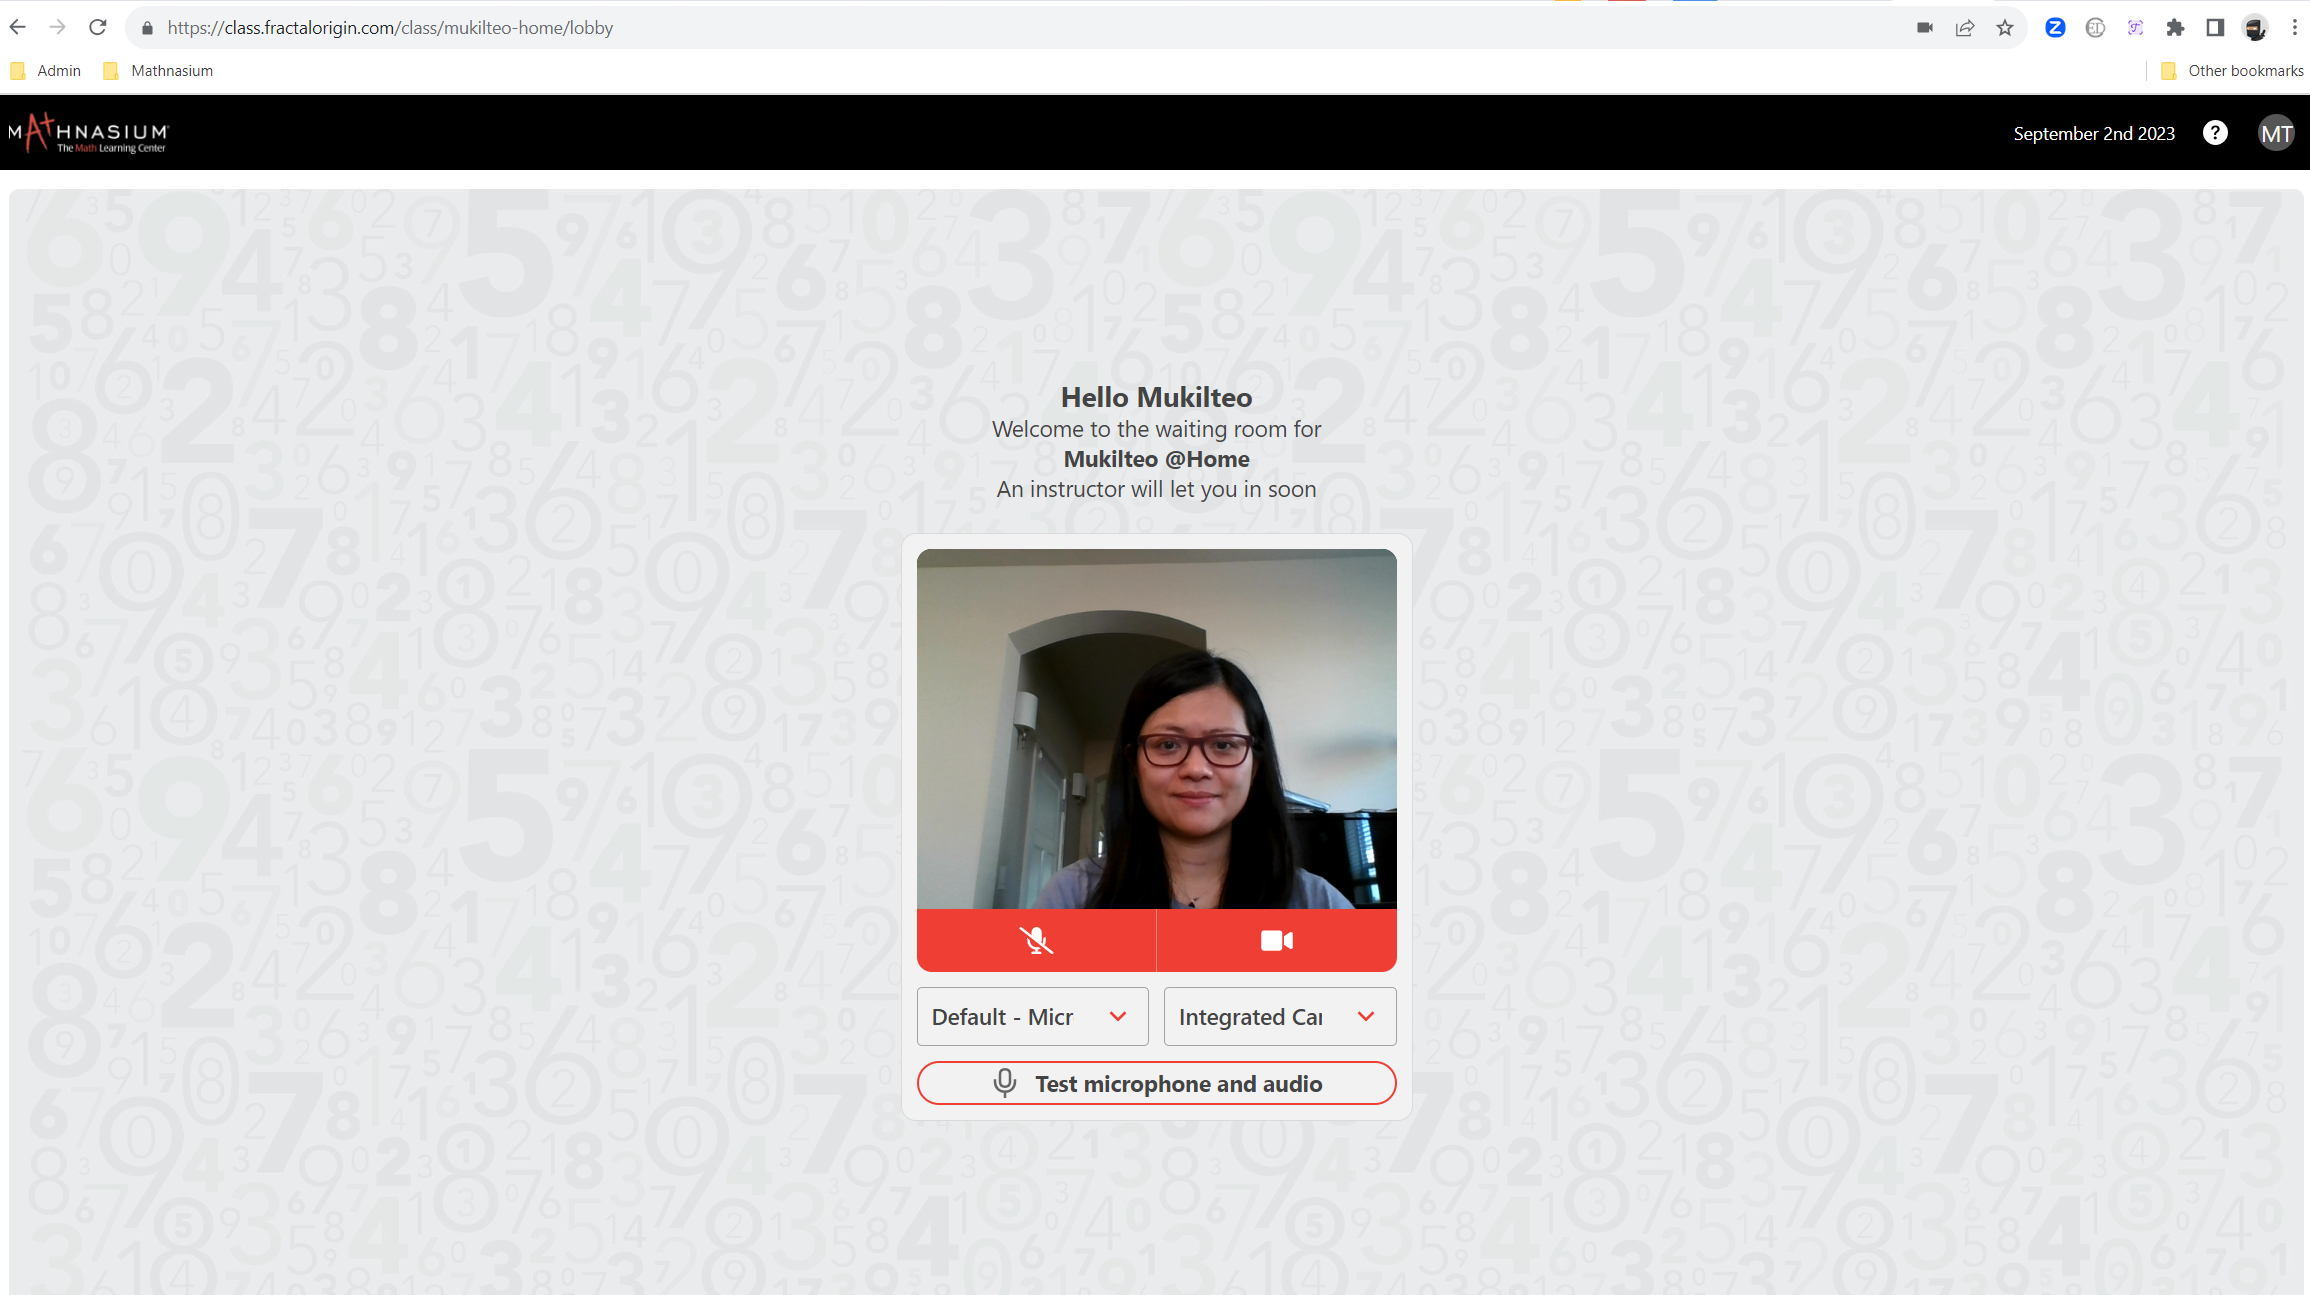Screen dimensions: 2310x1295
Task: Click Test microphone and audio button
Action: [1157, 1084]
